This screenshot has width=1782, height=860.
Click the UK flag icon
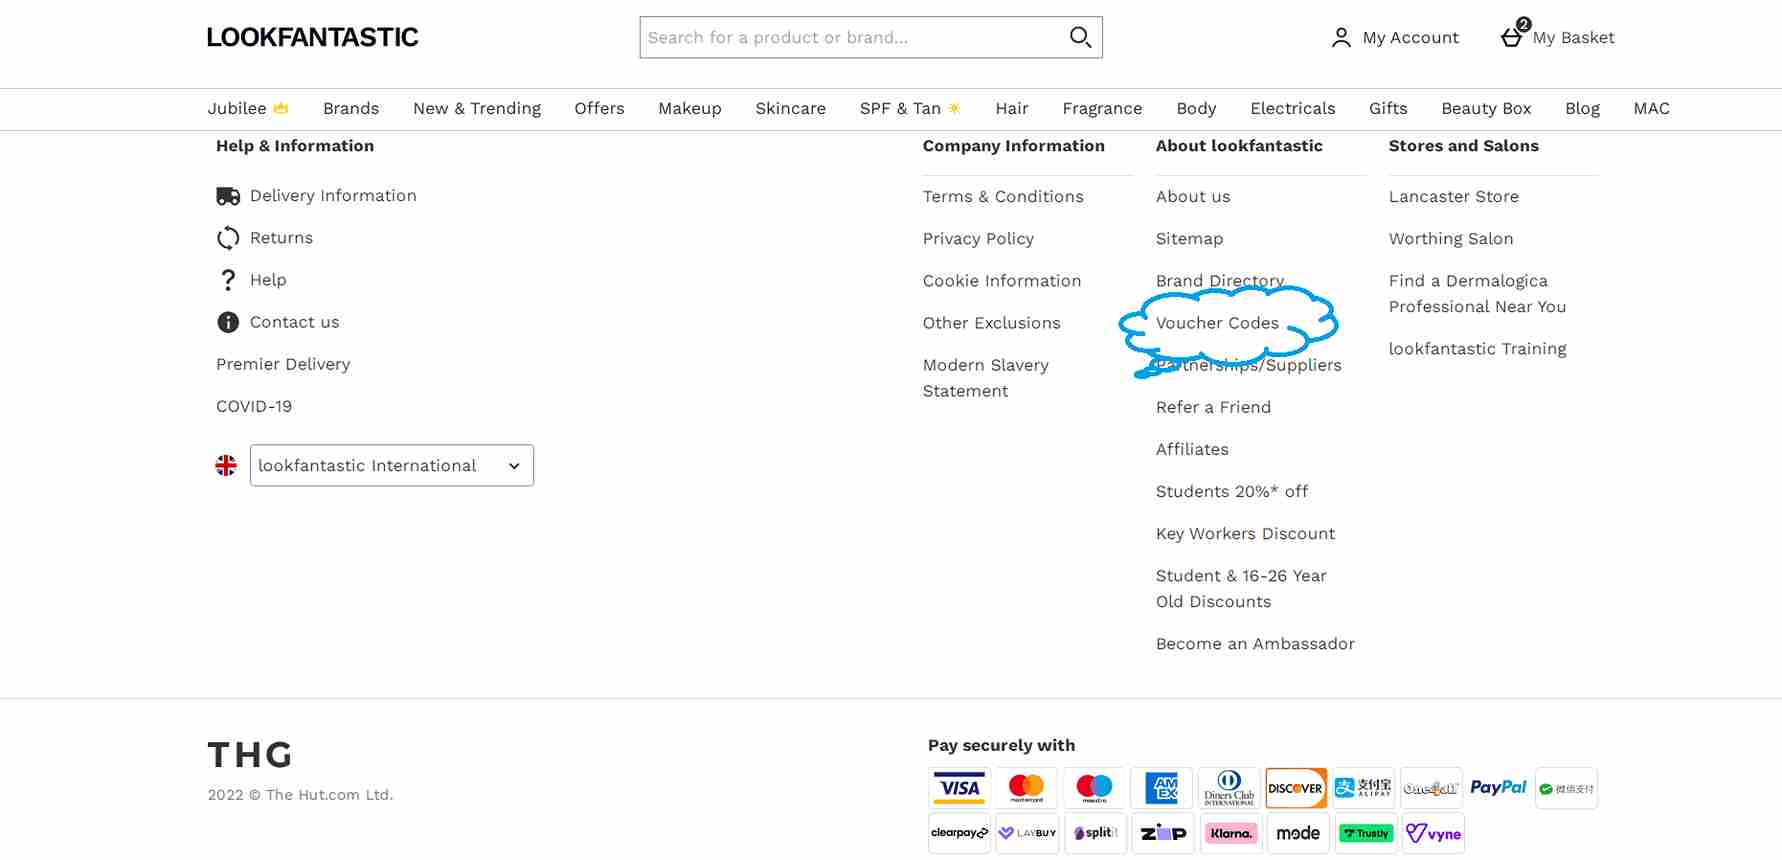pos(226,466)
